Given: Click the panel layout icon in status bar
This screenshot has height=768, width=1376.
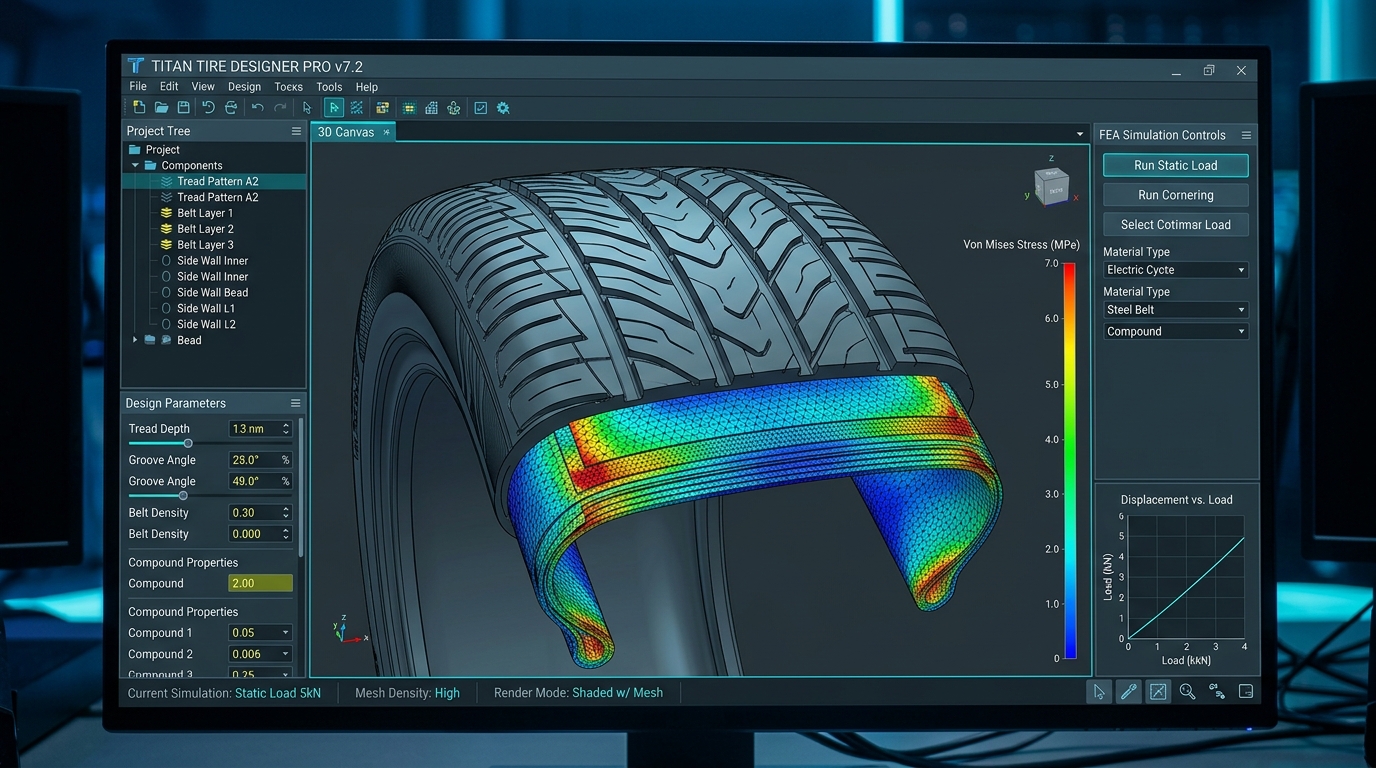Looking at the screenshot, I should point(1246,691).
